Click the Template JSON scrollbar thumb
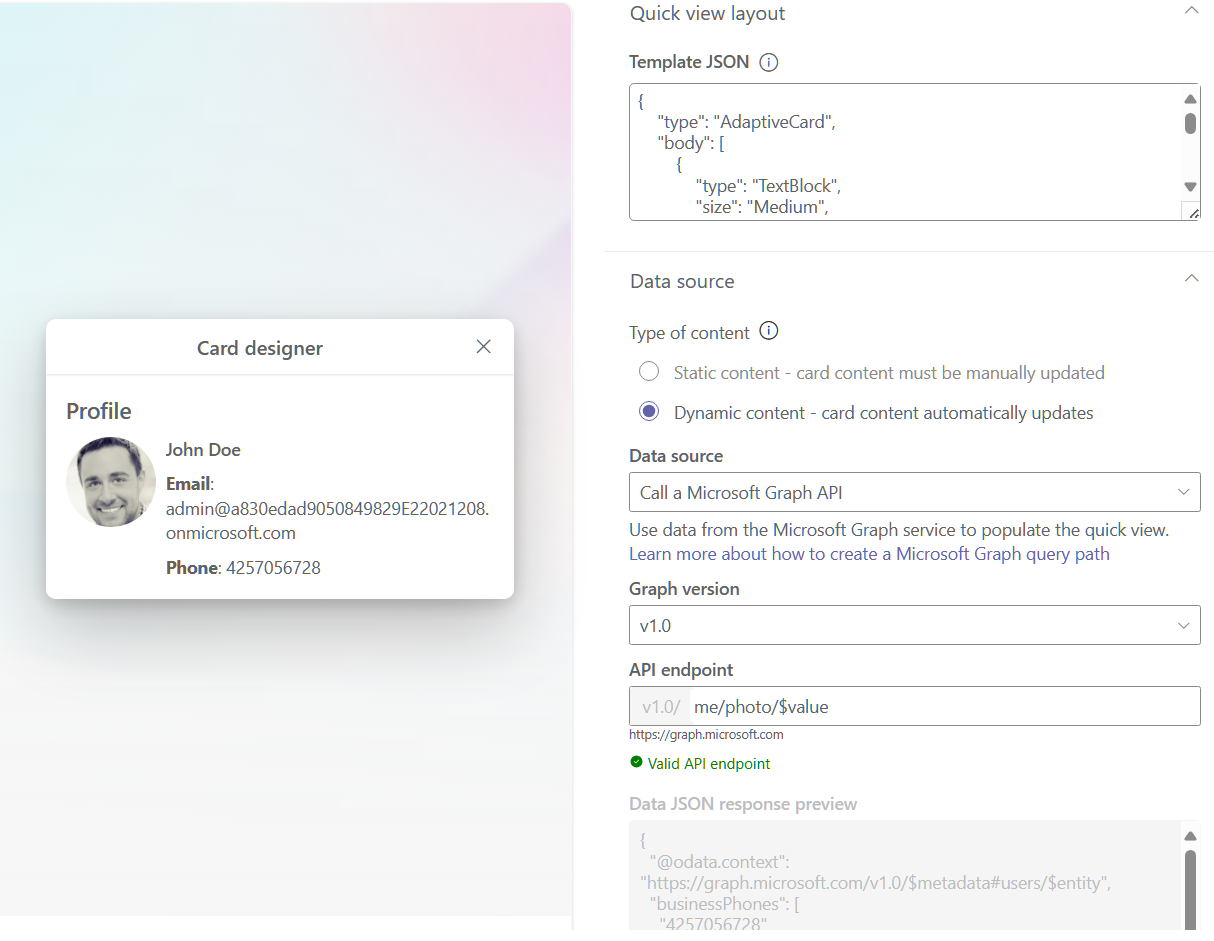Image resolution: width=1214 pixels, height=941 pixels. pos(1190,123)
